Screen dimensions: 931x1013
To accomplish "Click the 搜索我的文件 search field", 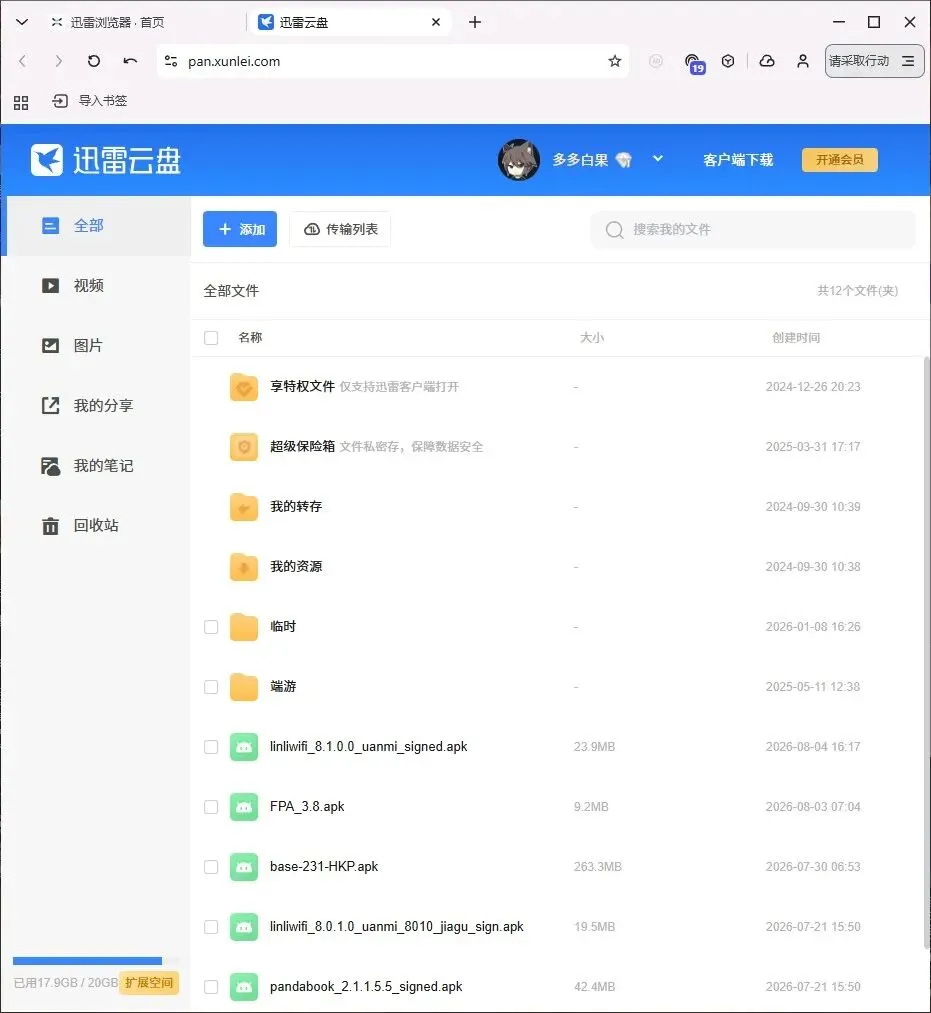I will click(753, 229).
